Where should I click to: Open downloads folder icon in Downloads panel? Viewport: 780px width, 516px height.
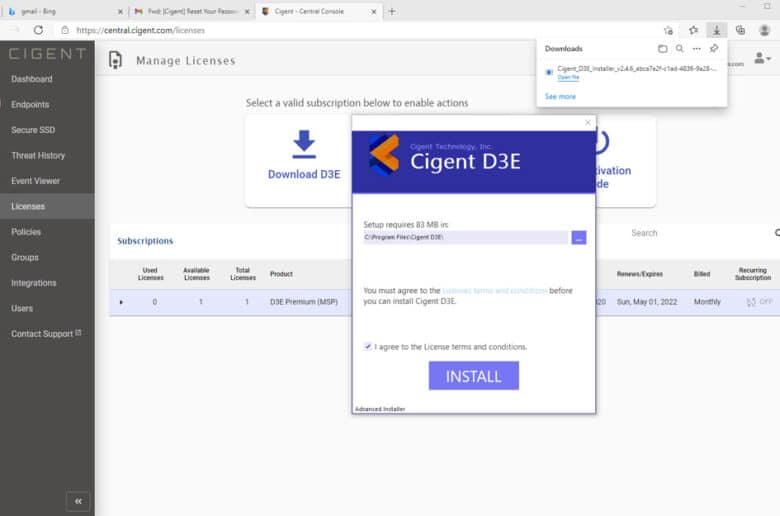tap(662, 49)
